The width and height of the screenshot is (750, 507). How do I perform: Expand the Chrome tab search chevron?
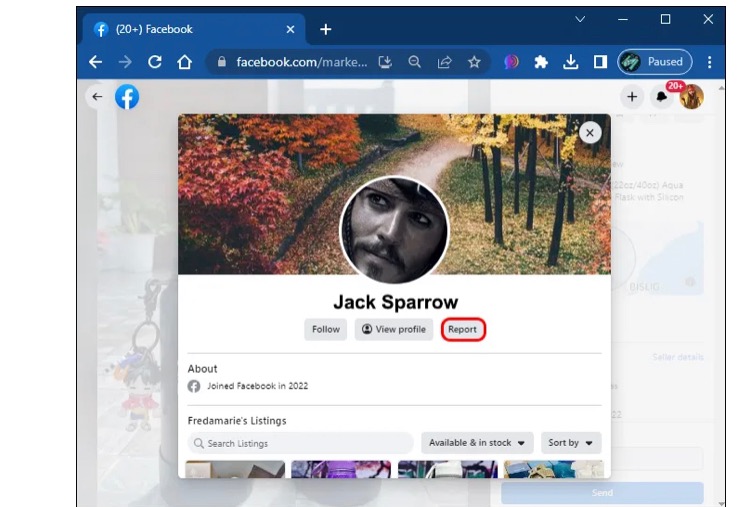click(x=580, y=20)
